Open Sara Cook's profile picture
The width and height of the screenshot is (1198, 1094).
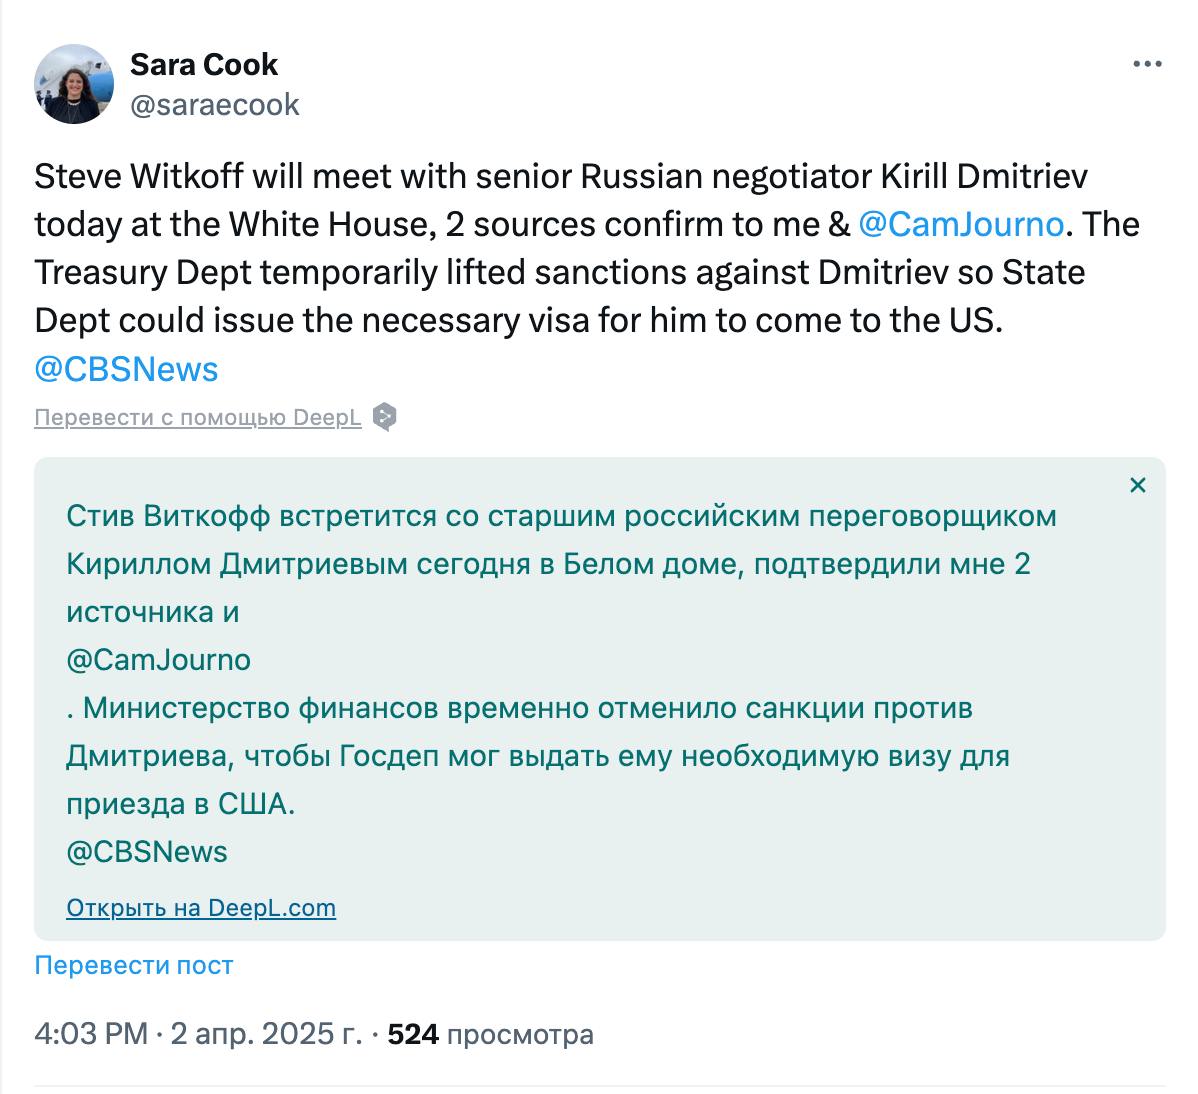point(74,84)
